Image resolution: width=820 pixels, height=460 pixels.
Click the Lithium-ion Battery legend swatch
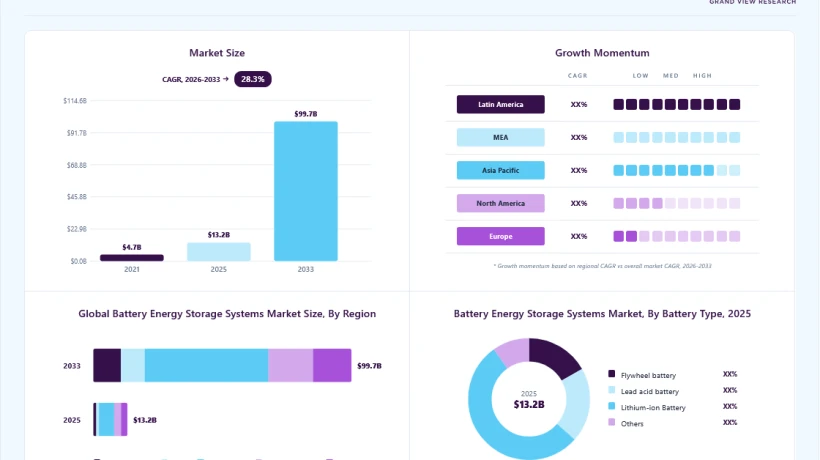pyautogui.click(x=611, y=406)
